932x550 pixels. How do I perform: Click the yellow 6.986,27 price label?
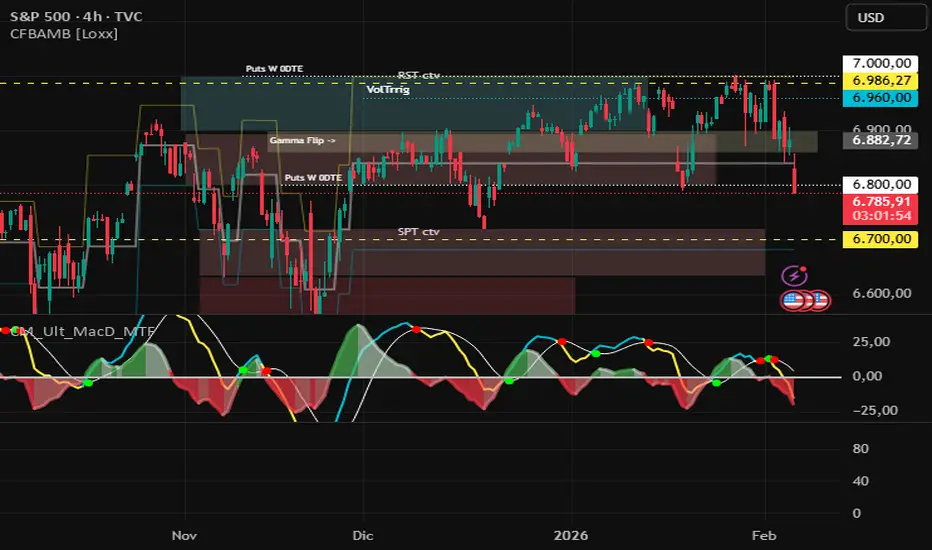(881, 80)
